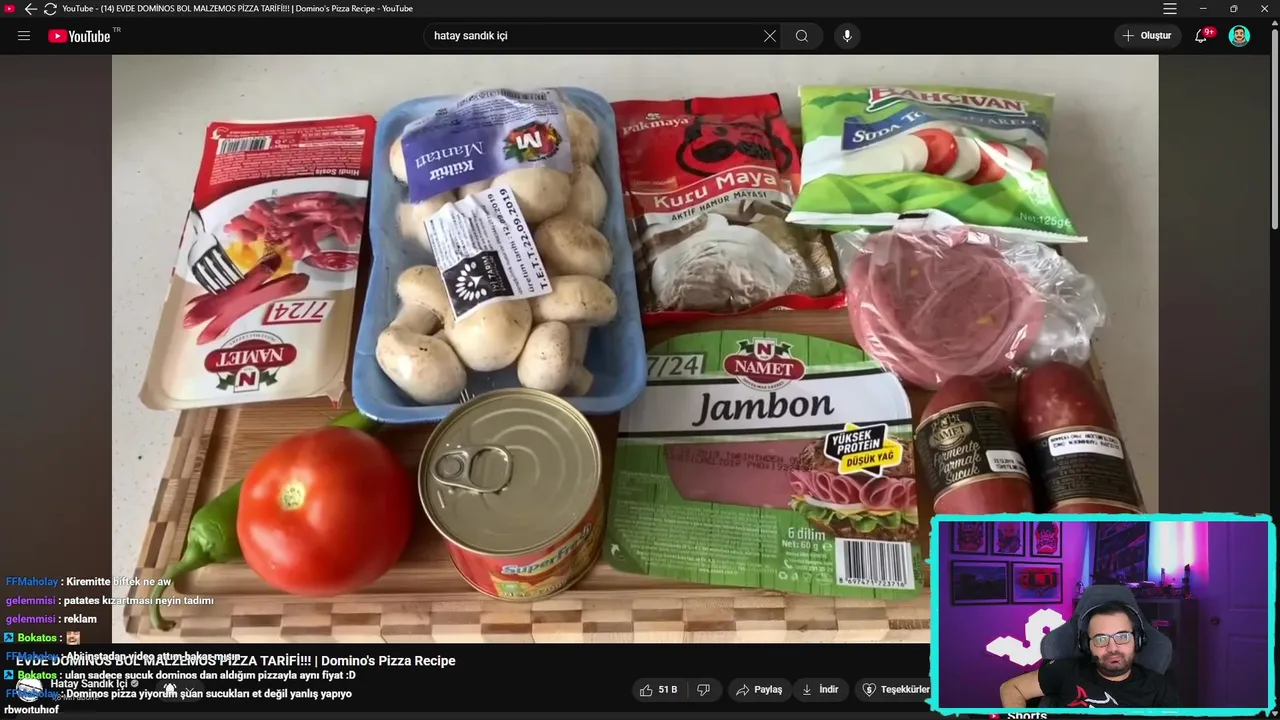The width and height of the screenshot is (1280, 720).
Task: Open the channel avatar beside Hatay Sandık İçi
Action: 28,689
